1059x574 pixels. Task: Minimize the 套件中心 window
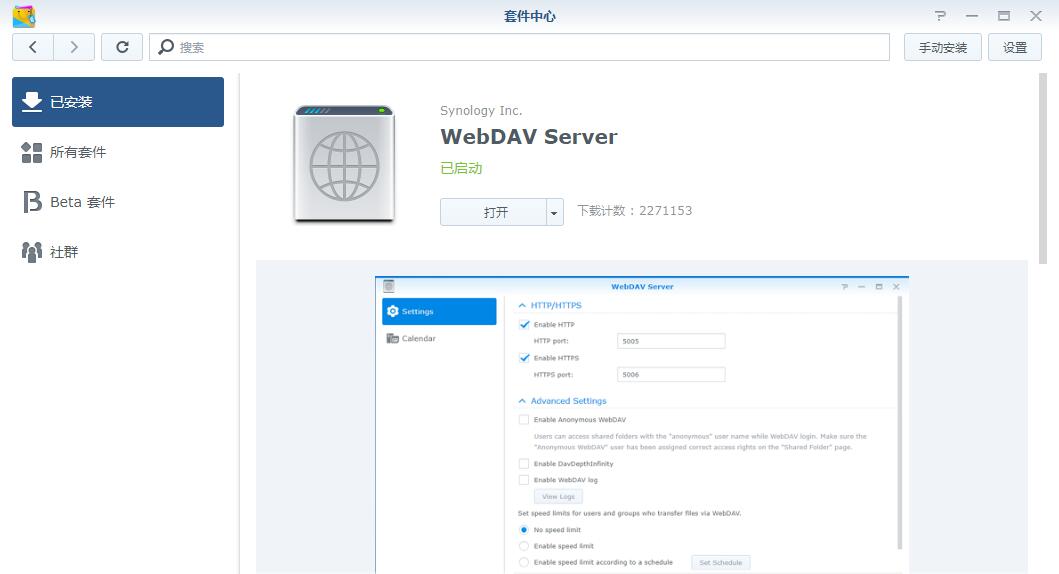coord(972,16)
